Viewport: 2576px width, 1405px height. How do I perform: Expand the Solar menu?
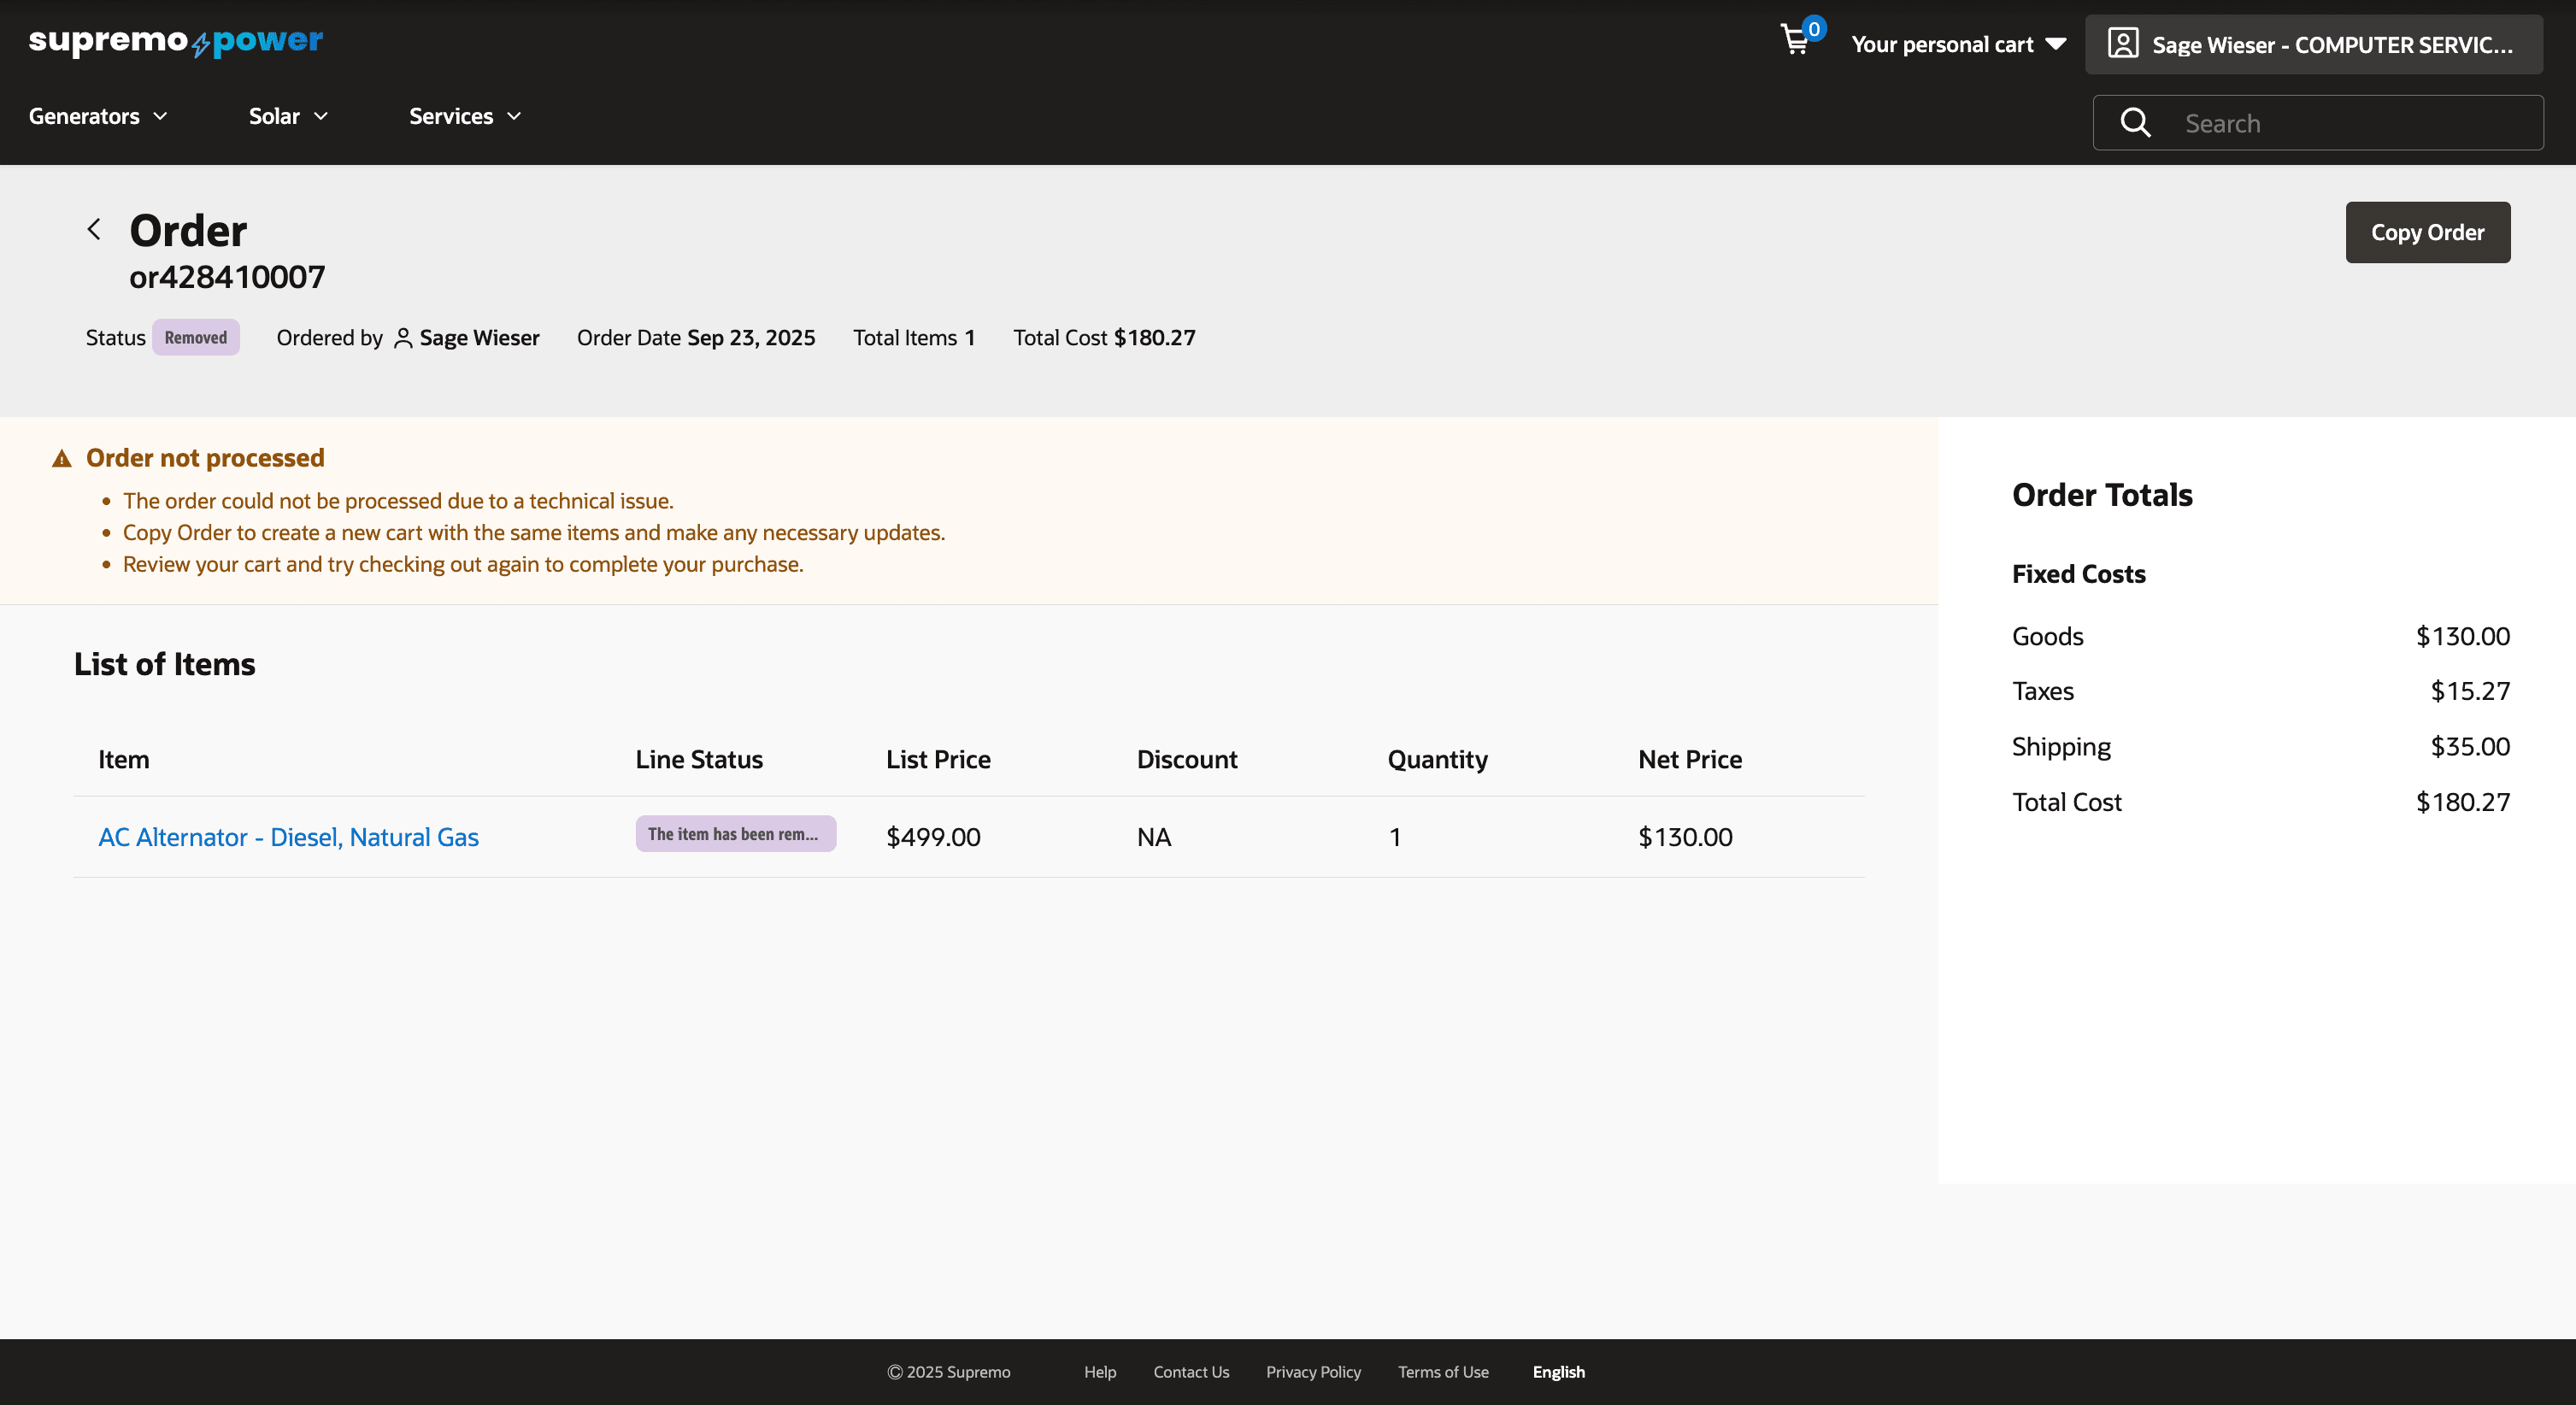point(288,116)
